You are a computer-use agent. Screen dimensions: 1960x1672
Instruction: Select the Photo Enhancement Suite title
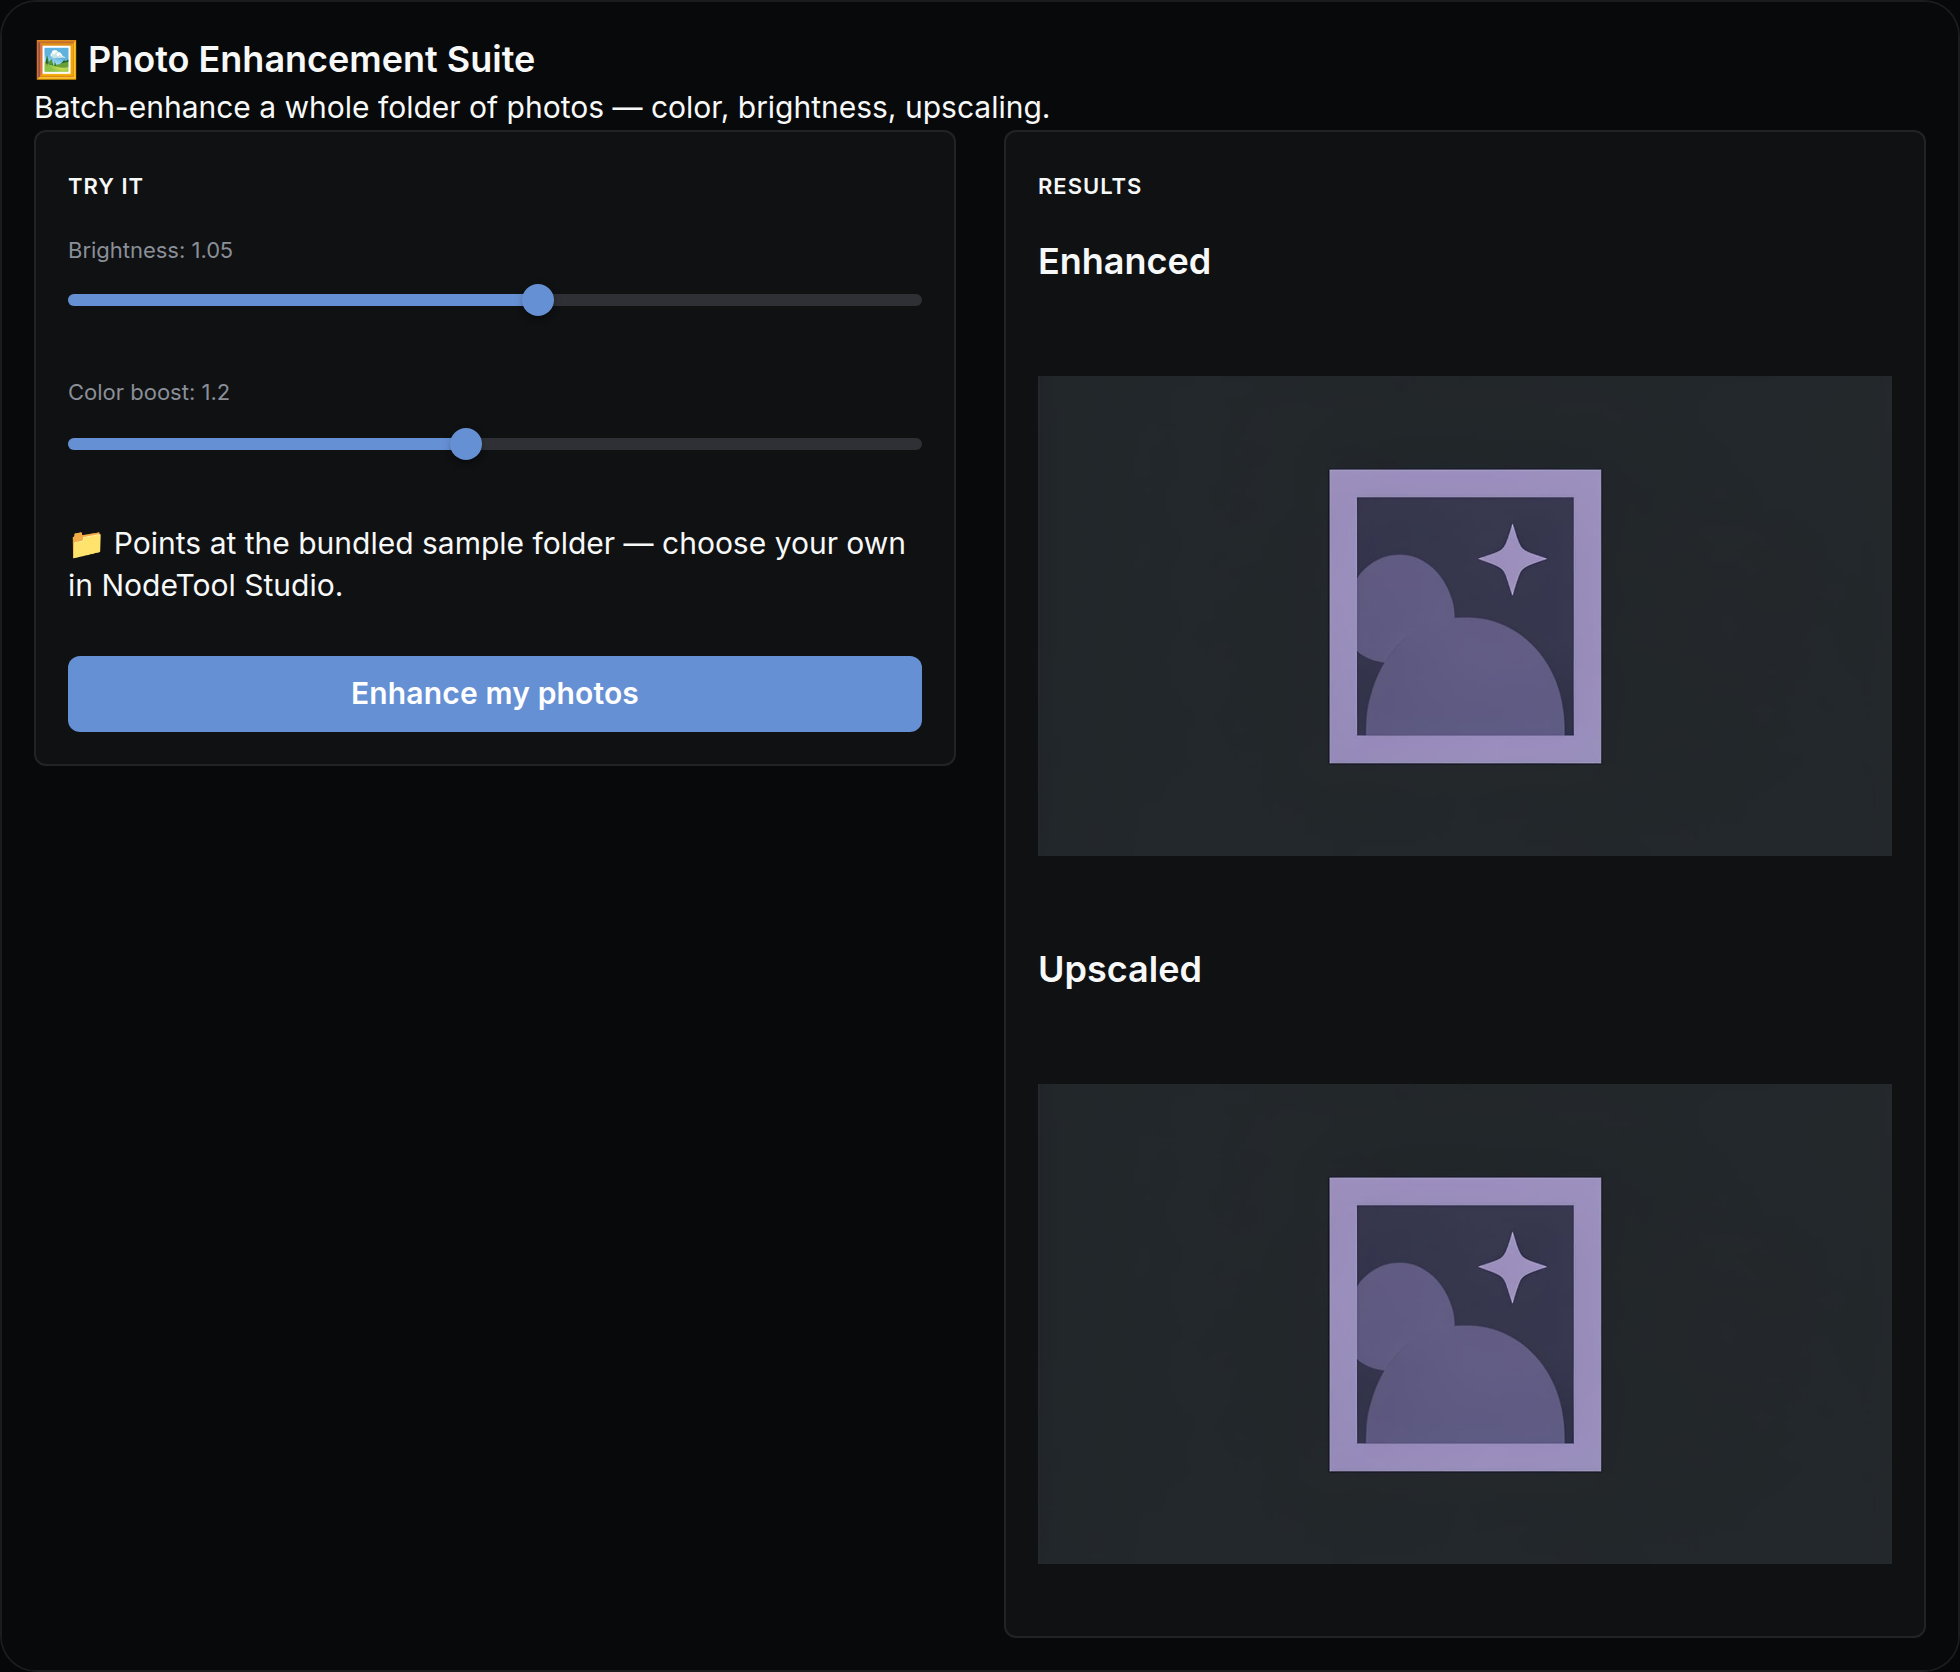pyautogui.click(x=311, y=60)
